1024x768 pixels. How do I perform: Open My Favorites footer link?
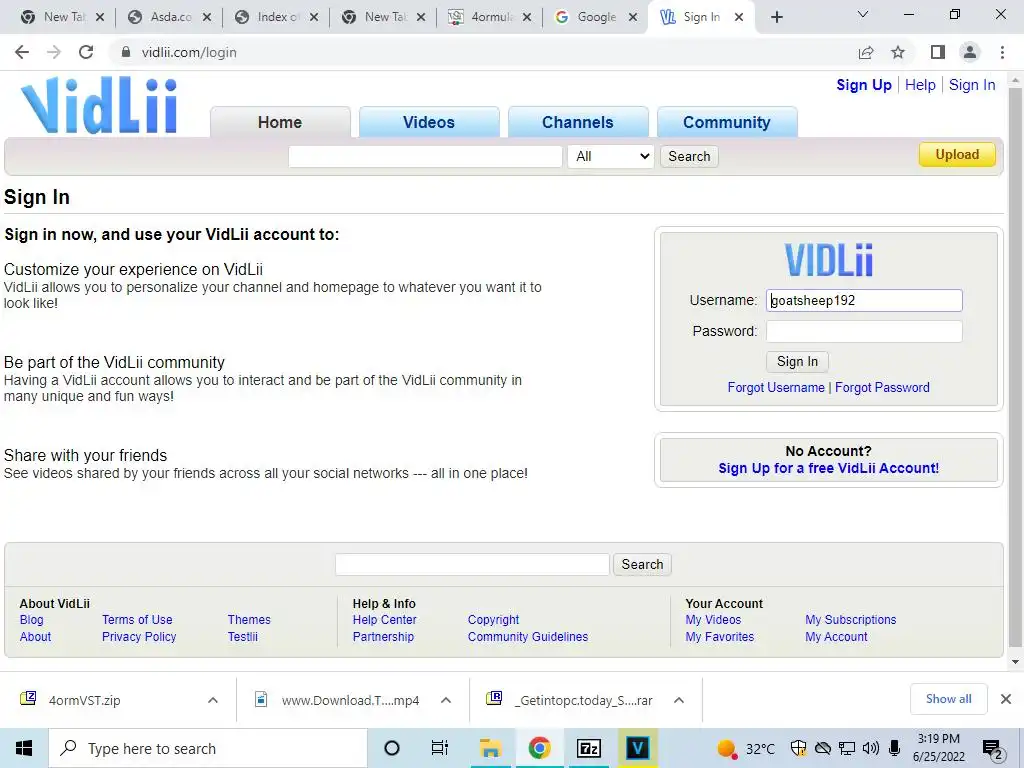coord(720,637)
